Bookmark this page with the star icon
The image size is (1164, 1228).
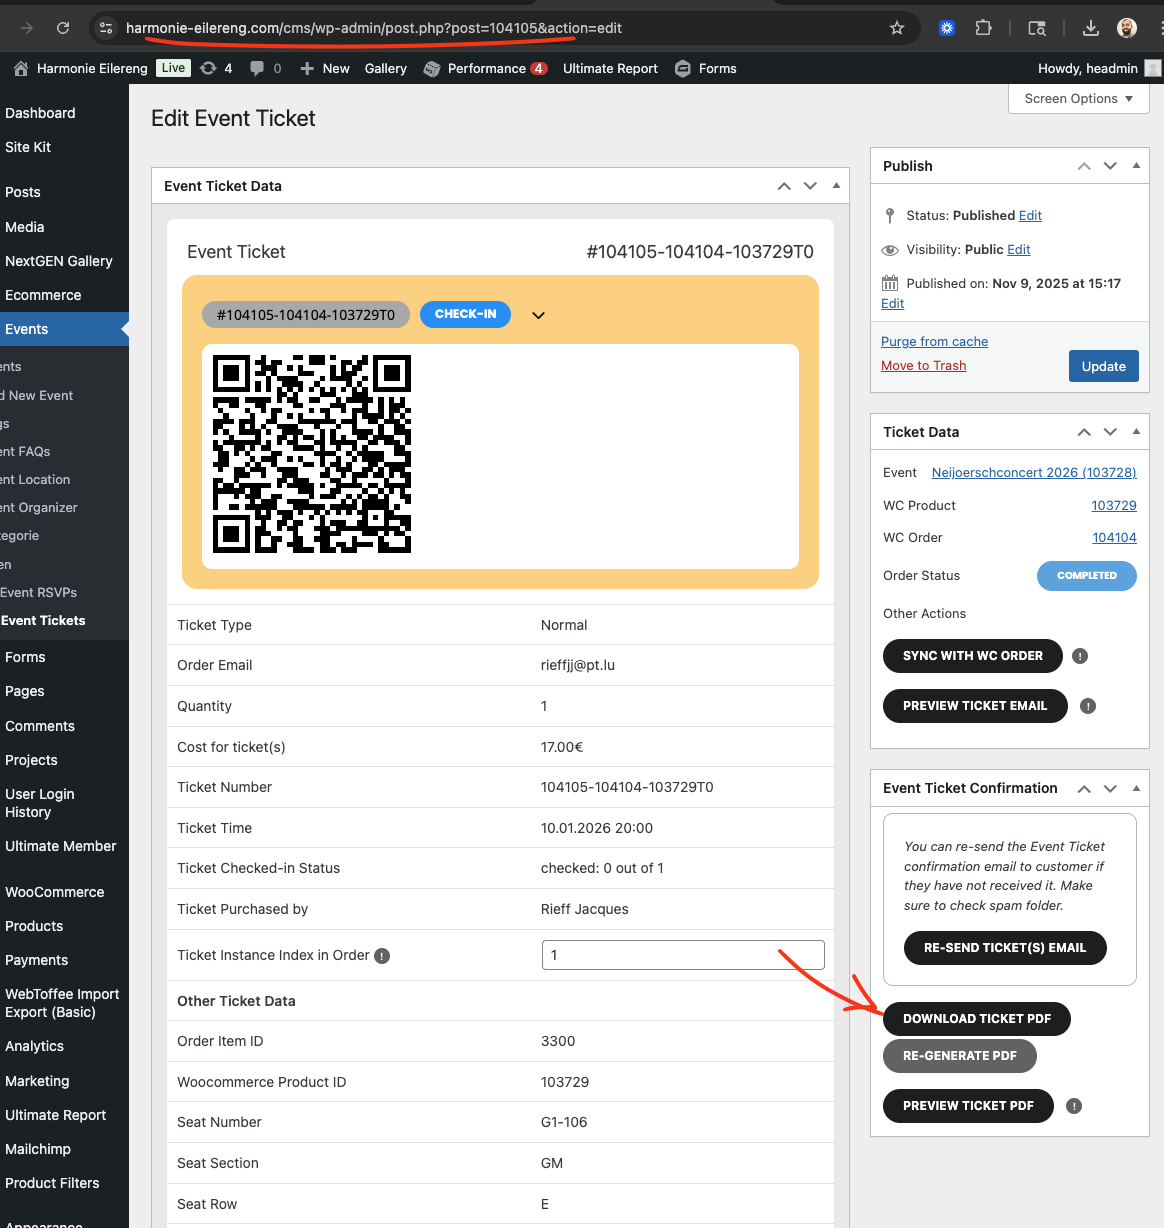(x=897, y=28)
